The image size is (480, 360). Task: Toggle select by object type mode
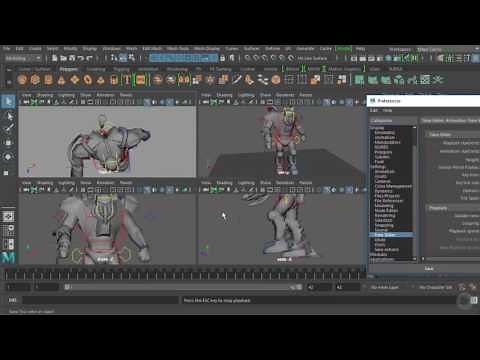pos(123,58)
